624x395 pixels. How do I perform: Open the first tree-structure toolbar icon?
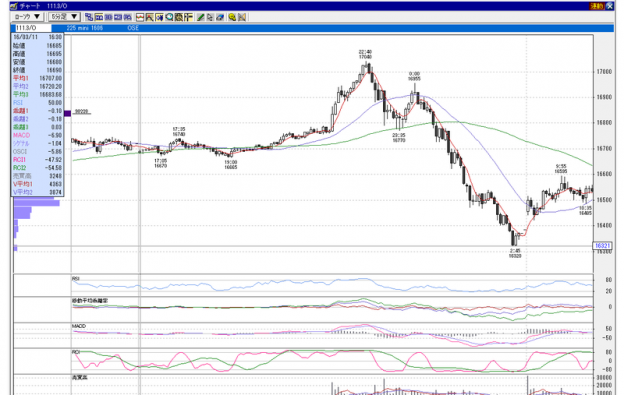[89, 17]
